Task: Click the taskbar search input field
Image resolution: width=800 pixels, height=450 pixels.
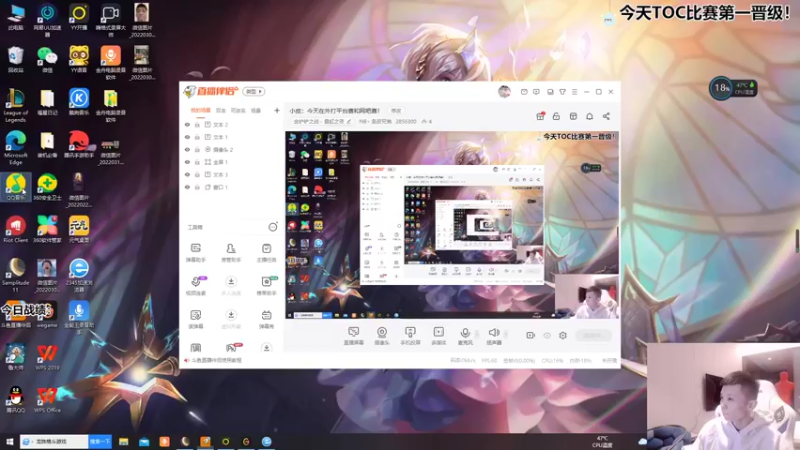Action: coord(54,441)
